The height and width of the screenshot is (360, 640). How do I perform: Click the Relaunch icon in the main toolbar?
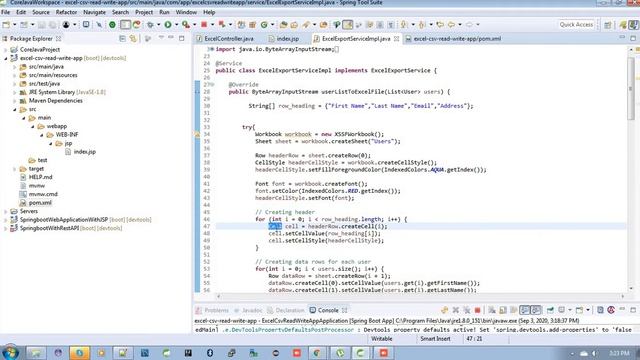pos(222,24)
